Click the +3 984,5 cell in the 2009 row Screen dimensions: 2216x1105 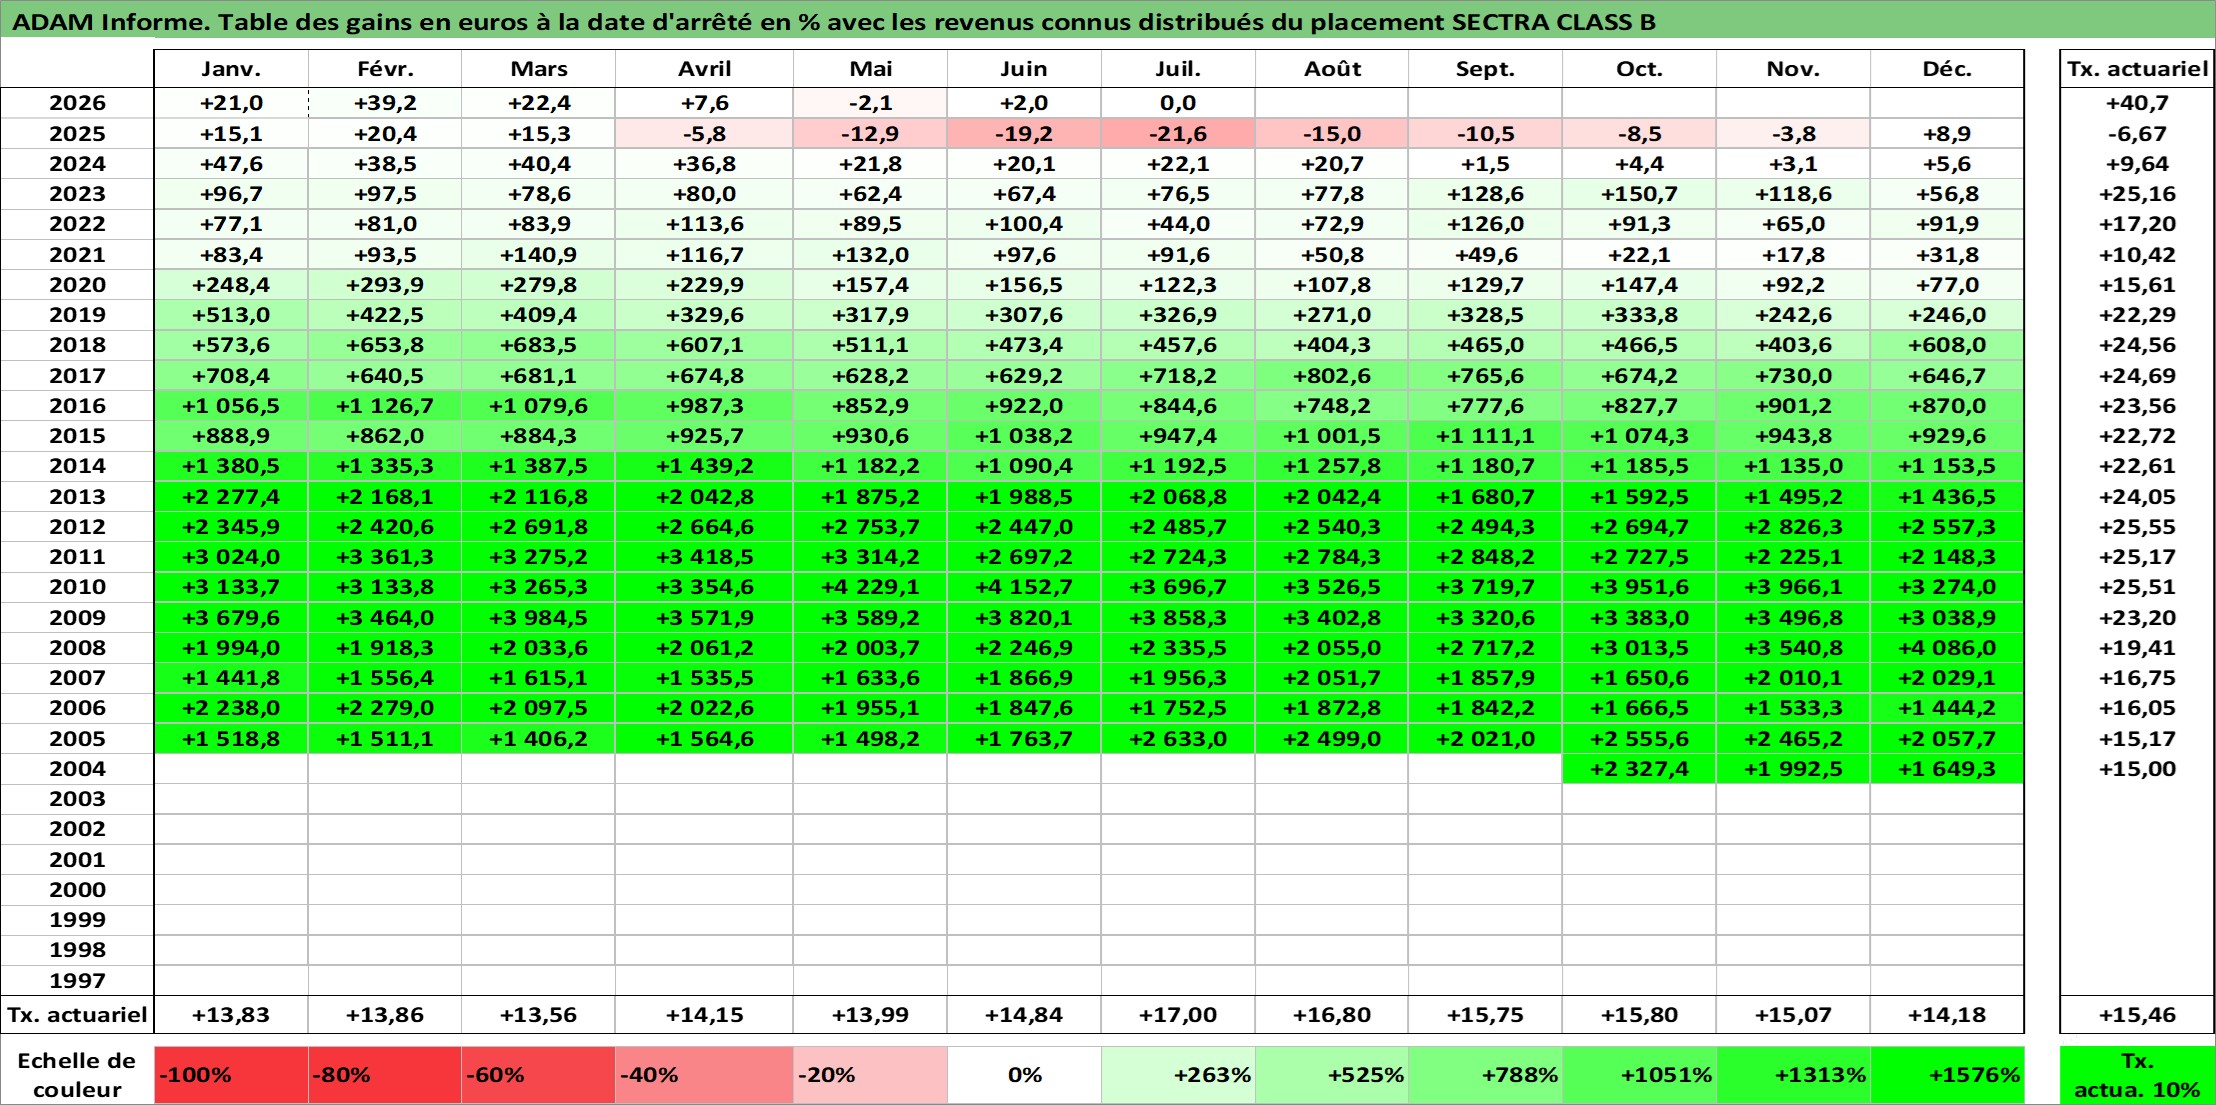(x=538, y=618)
